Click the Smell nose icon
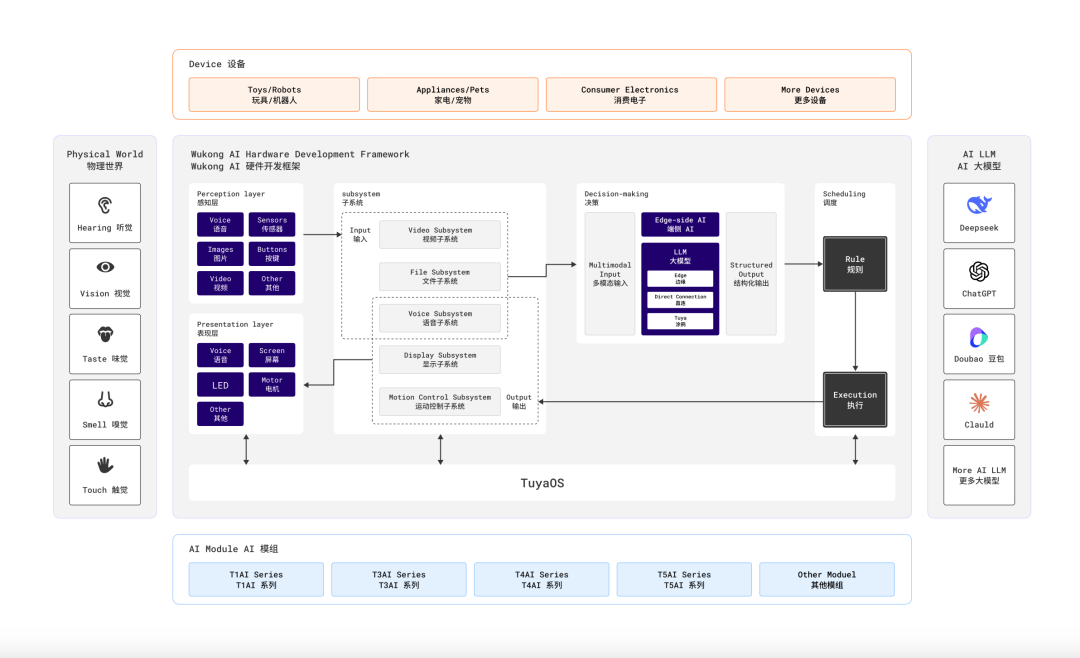The width and height of the screenshot is (1080, 658). coord(105,399)
